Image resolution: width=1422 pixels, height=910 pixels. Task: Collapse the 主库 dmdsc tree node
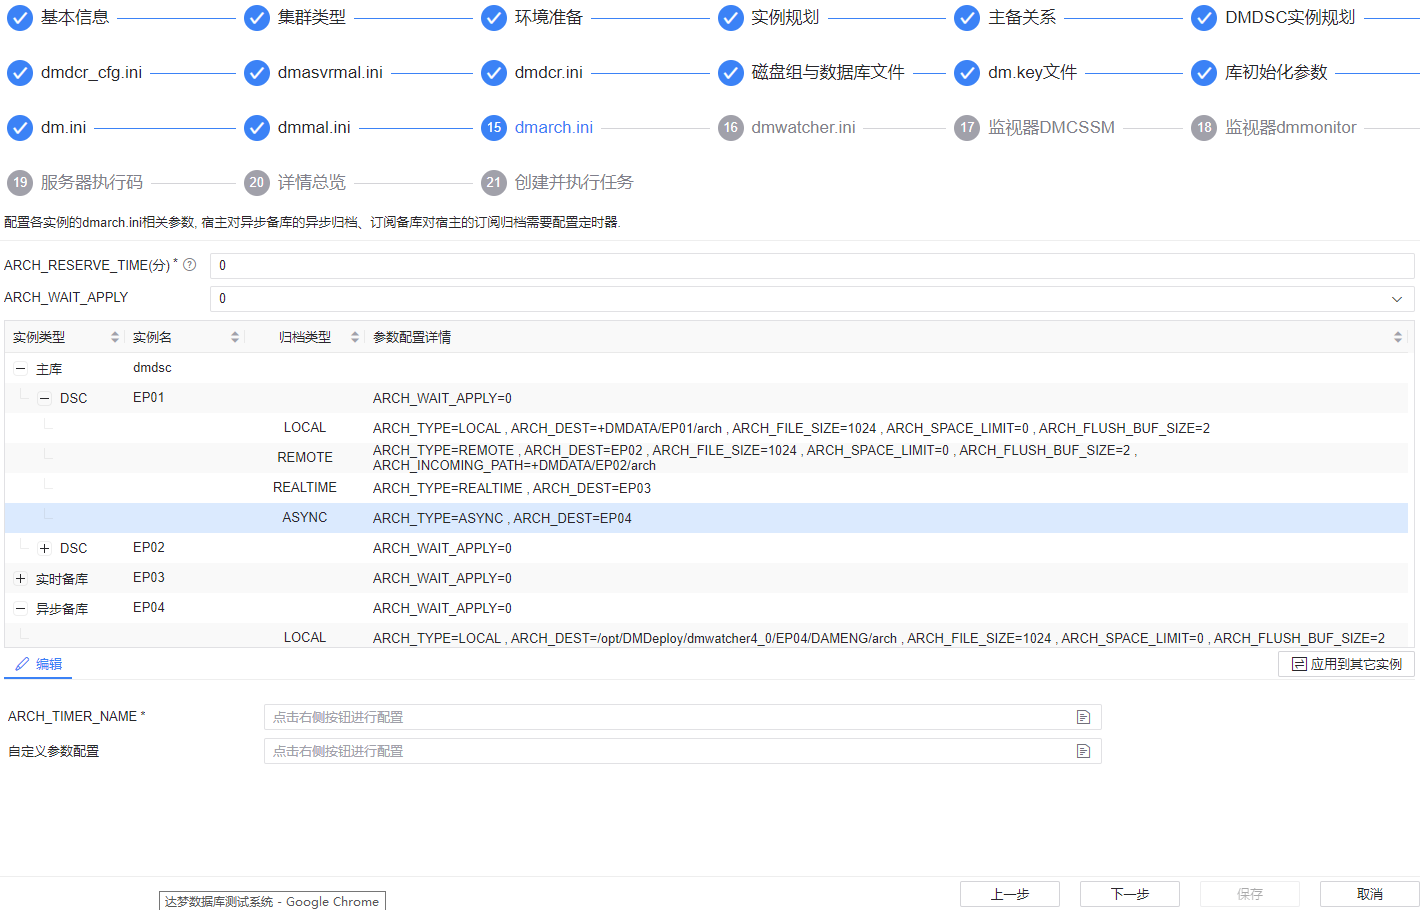point(20,369)
